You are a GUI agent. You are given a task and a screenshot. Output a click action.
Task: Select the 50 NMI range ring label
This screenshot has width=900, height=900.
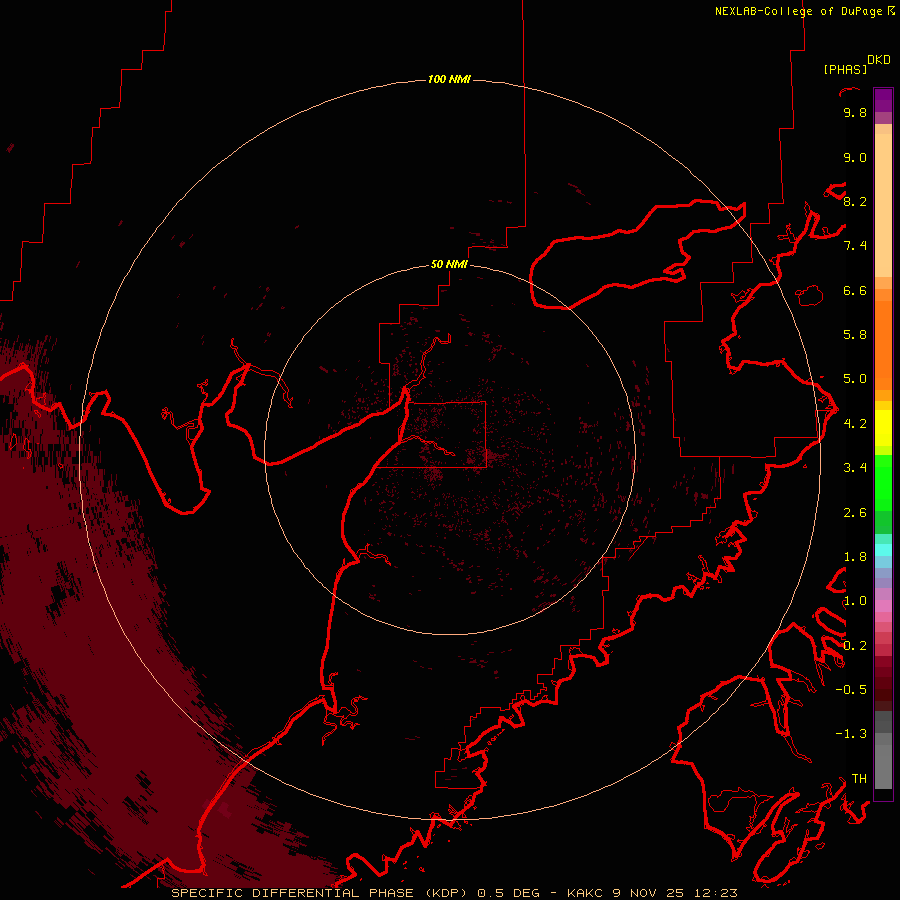449,264
